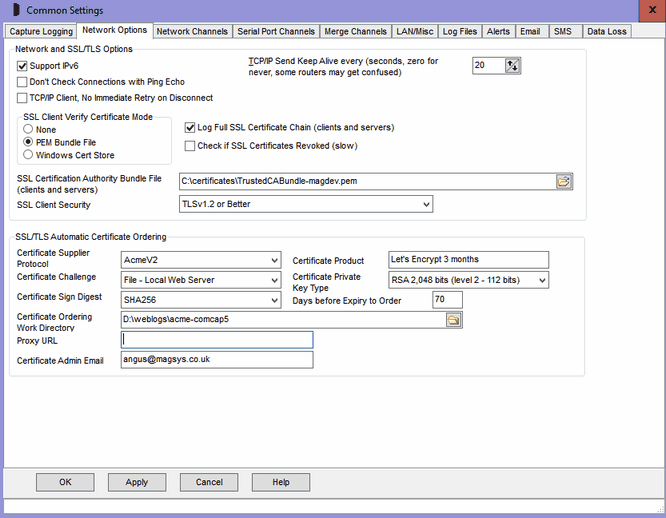Click into the Proxy URL field
Viewport: 666px width, 518px height.
tap(216, 340)
